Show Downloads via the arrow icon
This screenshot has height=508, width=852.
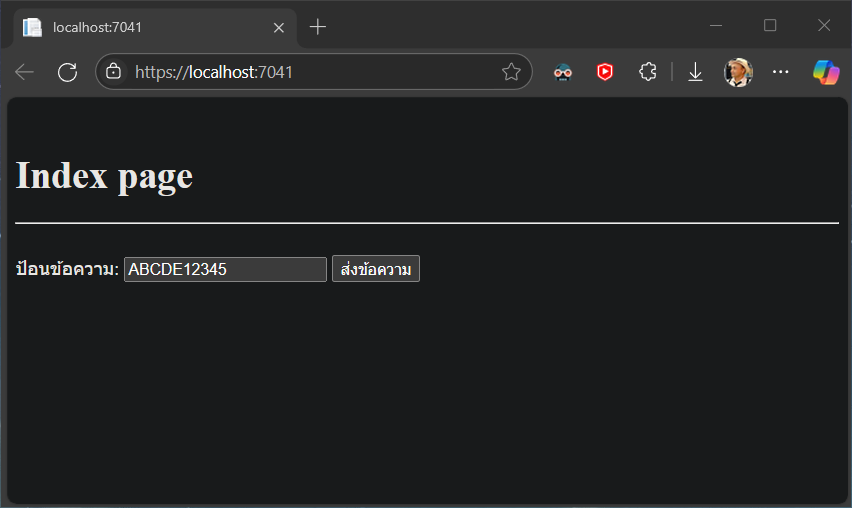coord(695,72)
